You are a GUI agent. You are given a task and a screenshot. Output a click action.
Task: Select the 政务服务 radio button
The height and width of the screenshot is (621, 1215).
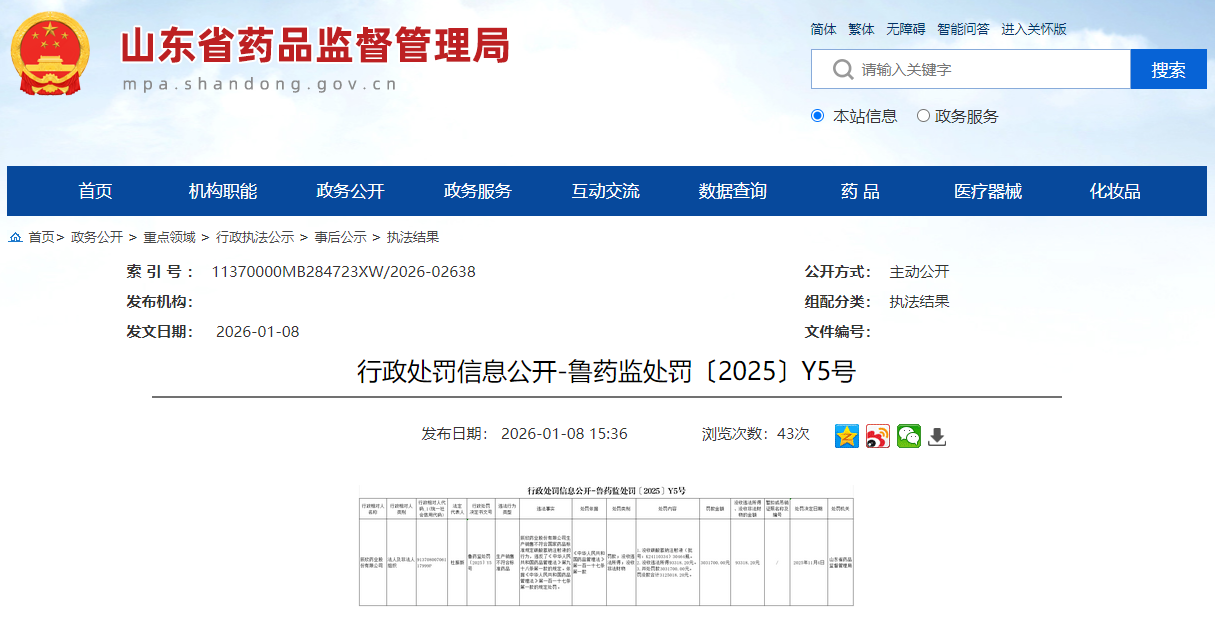tap(923, 116)
